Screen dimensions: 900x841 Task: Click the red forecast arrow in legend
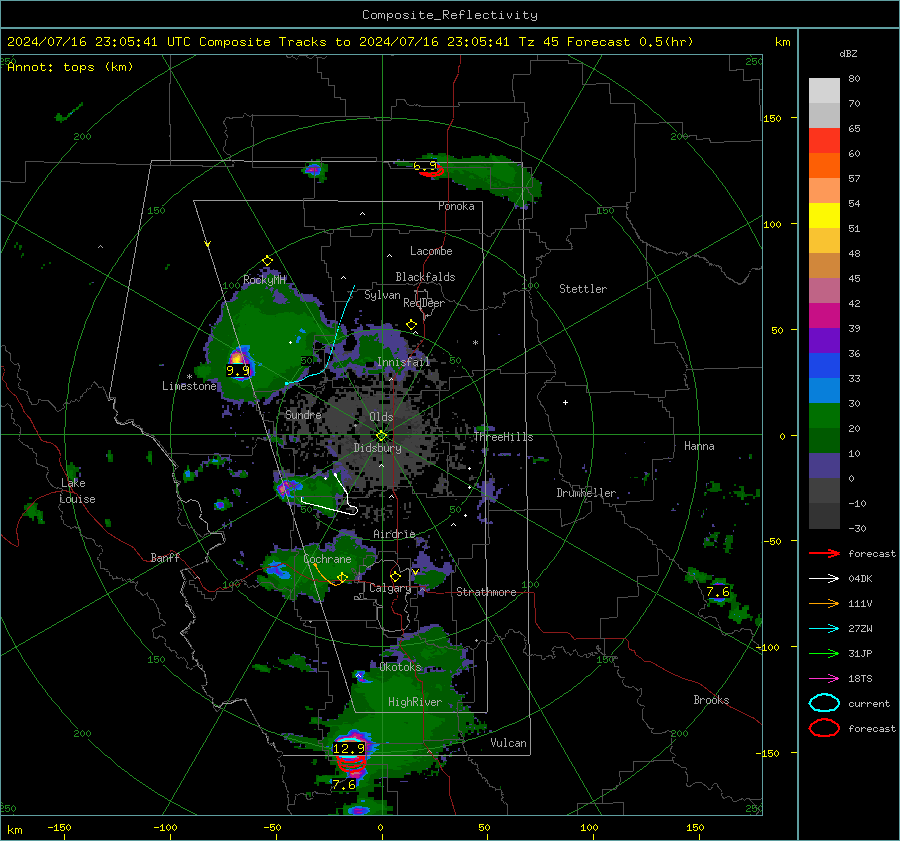point(824,553)
